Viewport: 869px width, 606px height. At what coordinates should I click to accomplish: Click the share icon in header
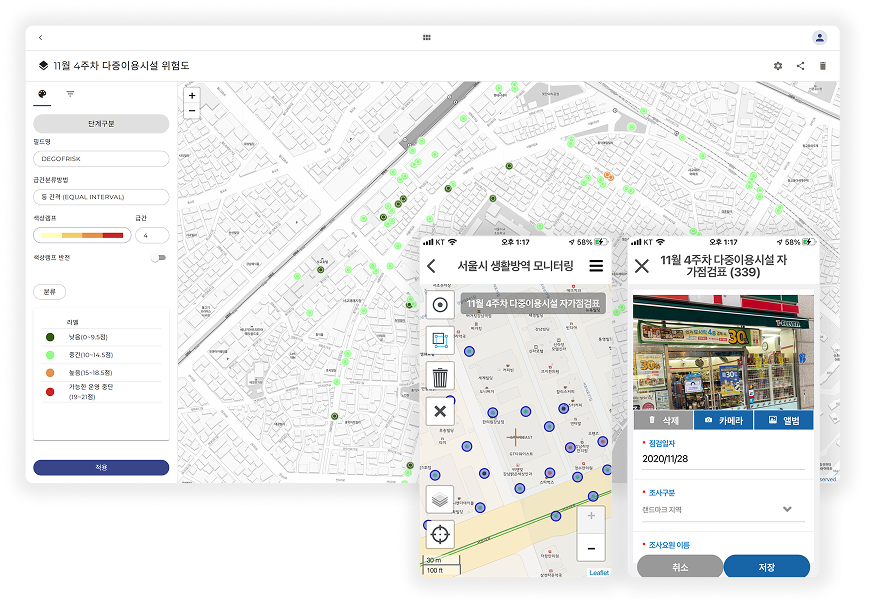coord(800,66)
